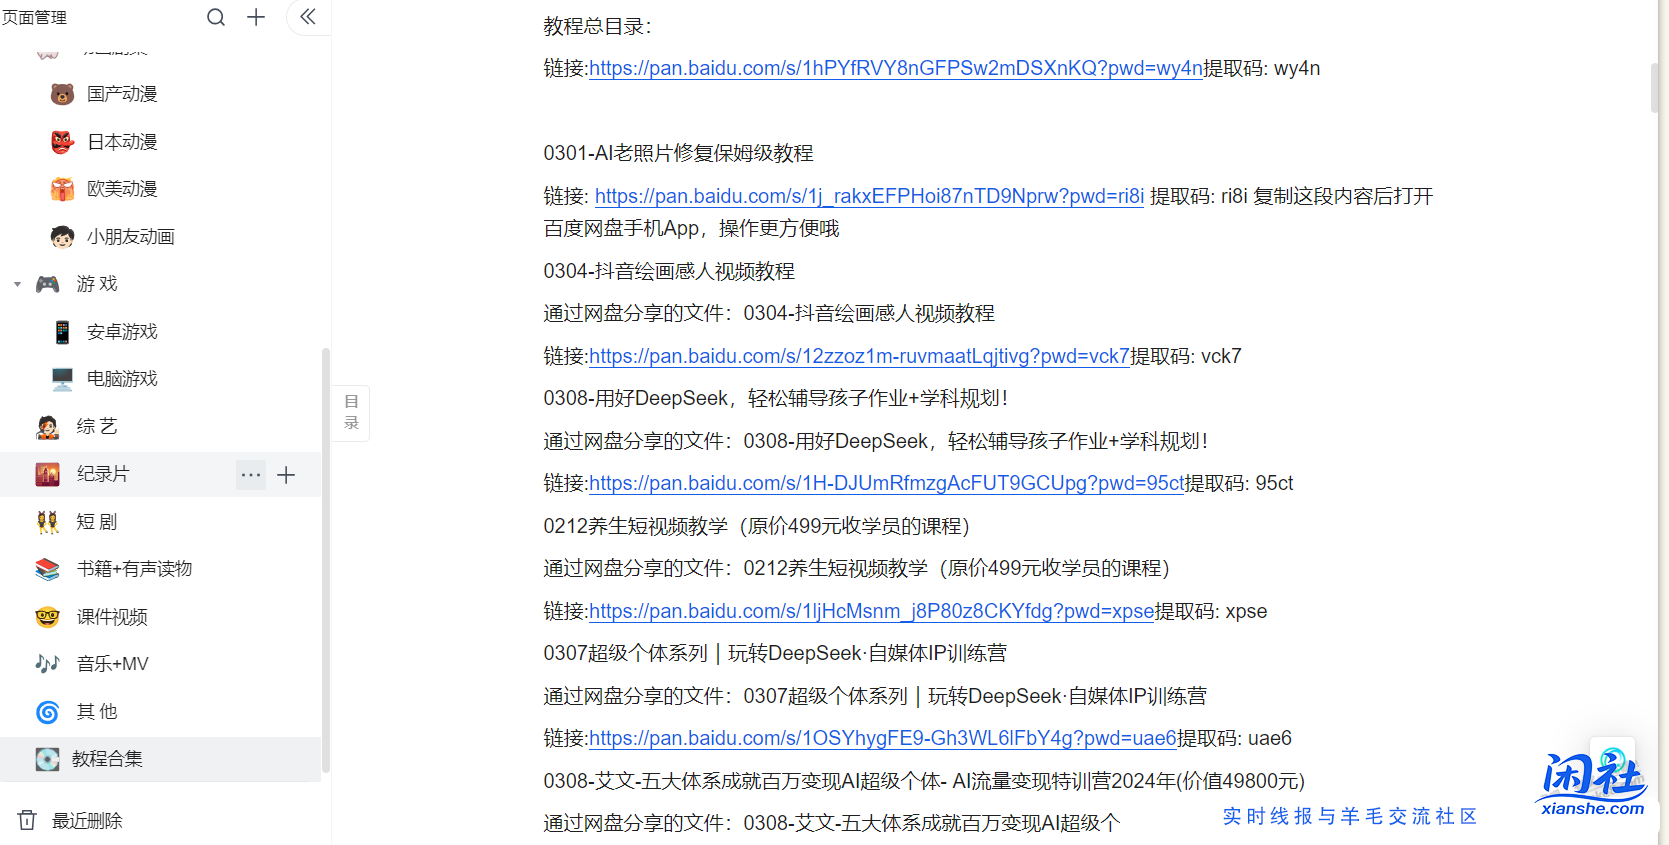Open the more options ellipsis for 纪录片
Screen dimensions: 1669x845
coord(251,475)
